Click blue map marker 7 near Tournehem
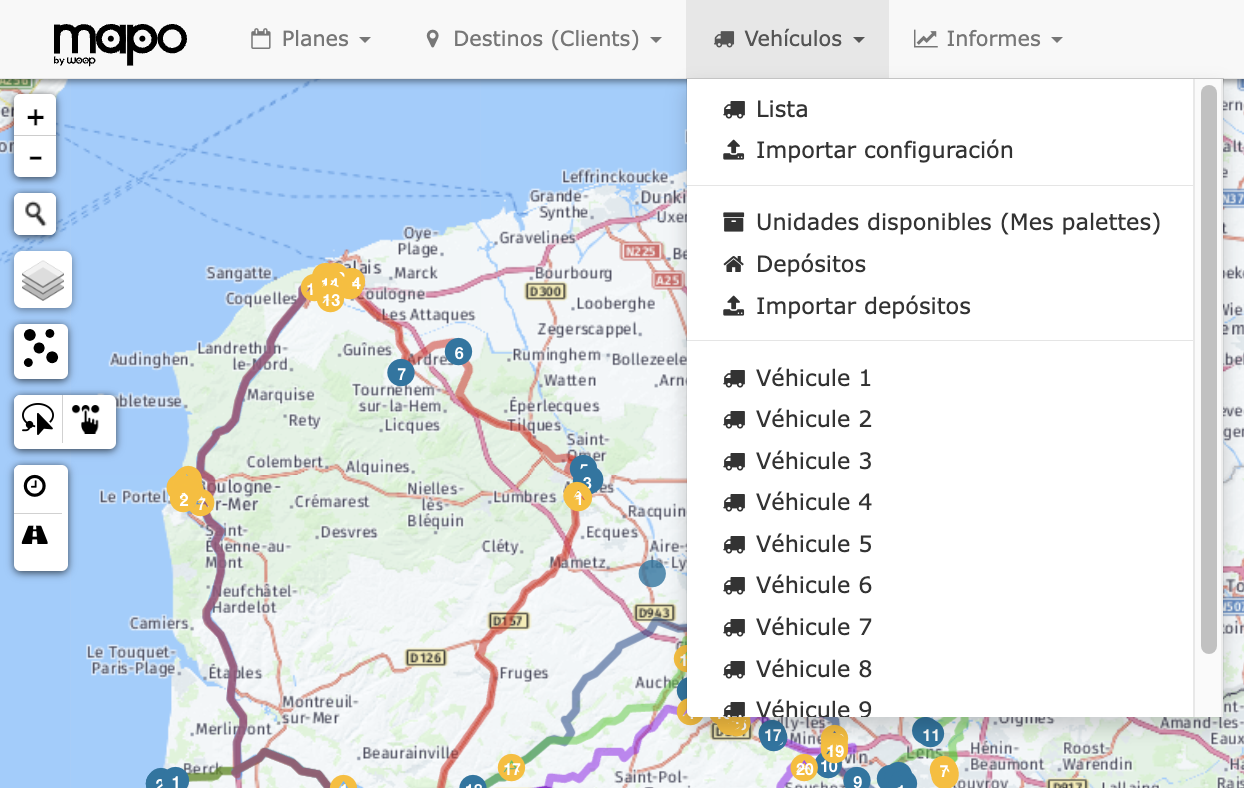The height and width of the screenshot is (788, 1244). 400,374
